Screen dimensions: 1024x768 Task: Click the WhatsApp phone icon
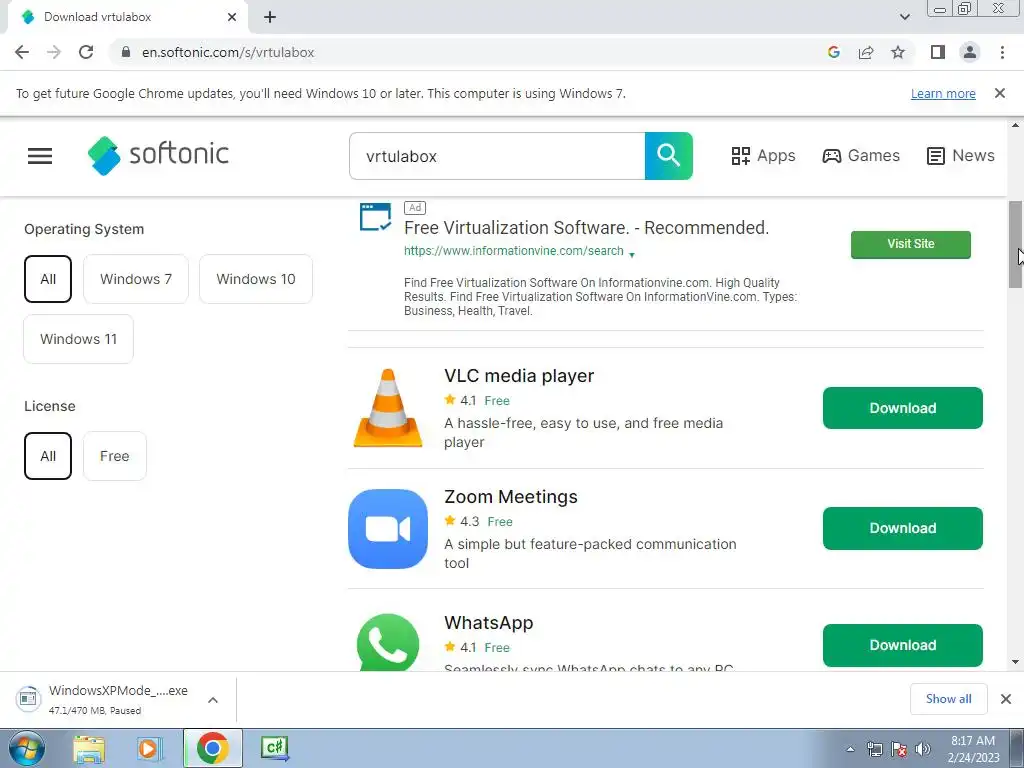tap(388, 643)
